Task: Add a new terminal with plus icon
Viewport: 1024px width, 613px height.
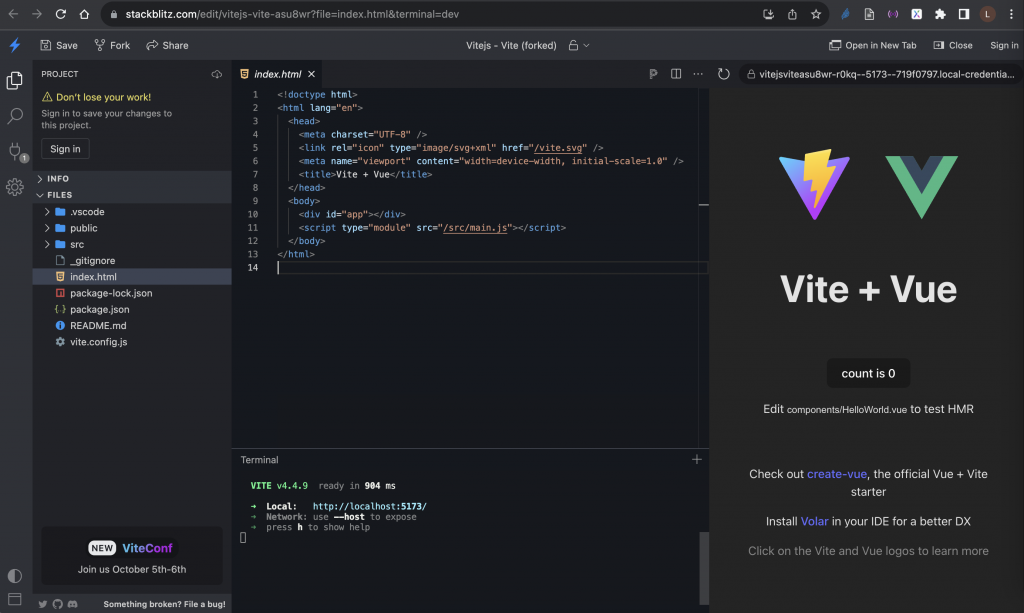Action: pos(697,460)
